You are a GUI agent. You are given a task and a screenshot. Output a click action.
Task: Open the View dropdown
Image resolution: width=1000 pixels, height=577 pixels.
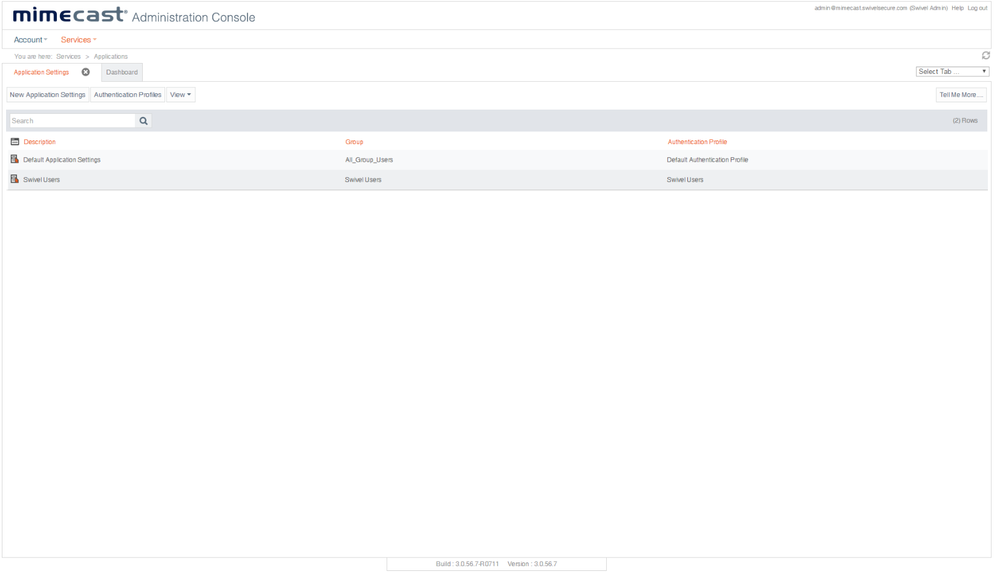pos(178,94)
